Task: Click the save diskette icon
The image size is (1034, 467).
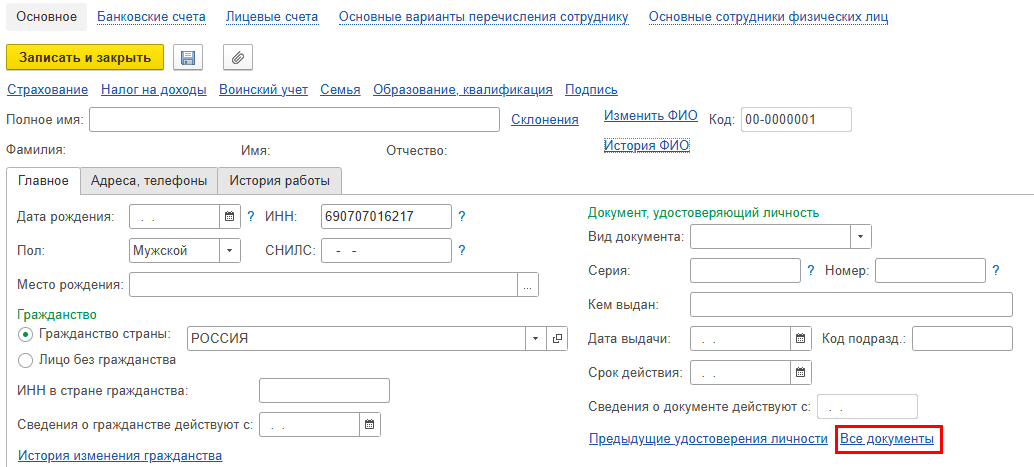Action: click(x=187, y=58)
